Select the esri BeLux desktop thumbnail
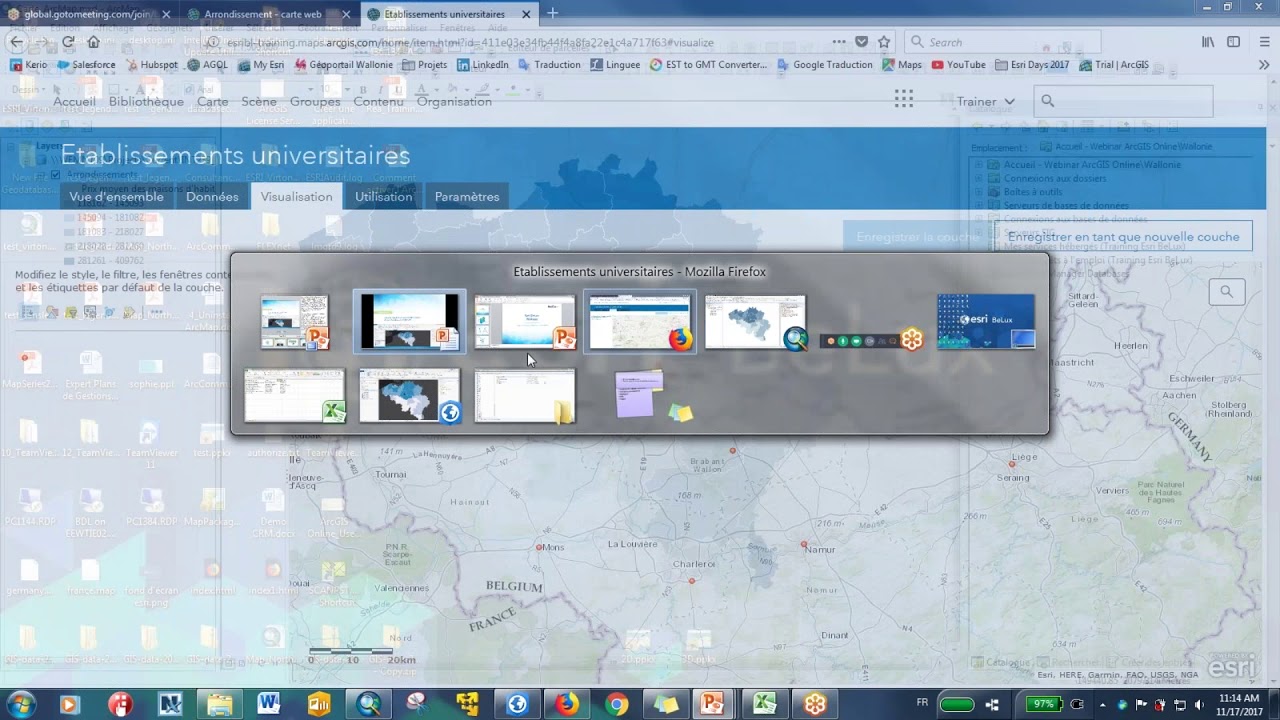Screen dimensions: 1280x720 [x=986, y=322]
